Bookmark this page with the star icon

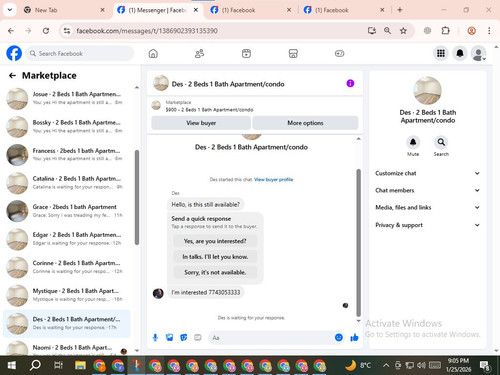pyautogui.click(x=403, y=31)
